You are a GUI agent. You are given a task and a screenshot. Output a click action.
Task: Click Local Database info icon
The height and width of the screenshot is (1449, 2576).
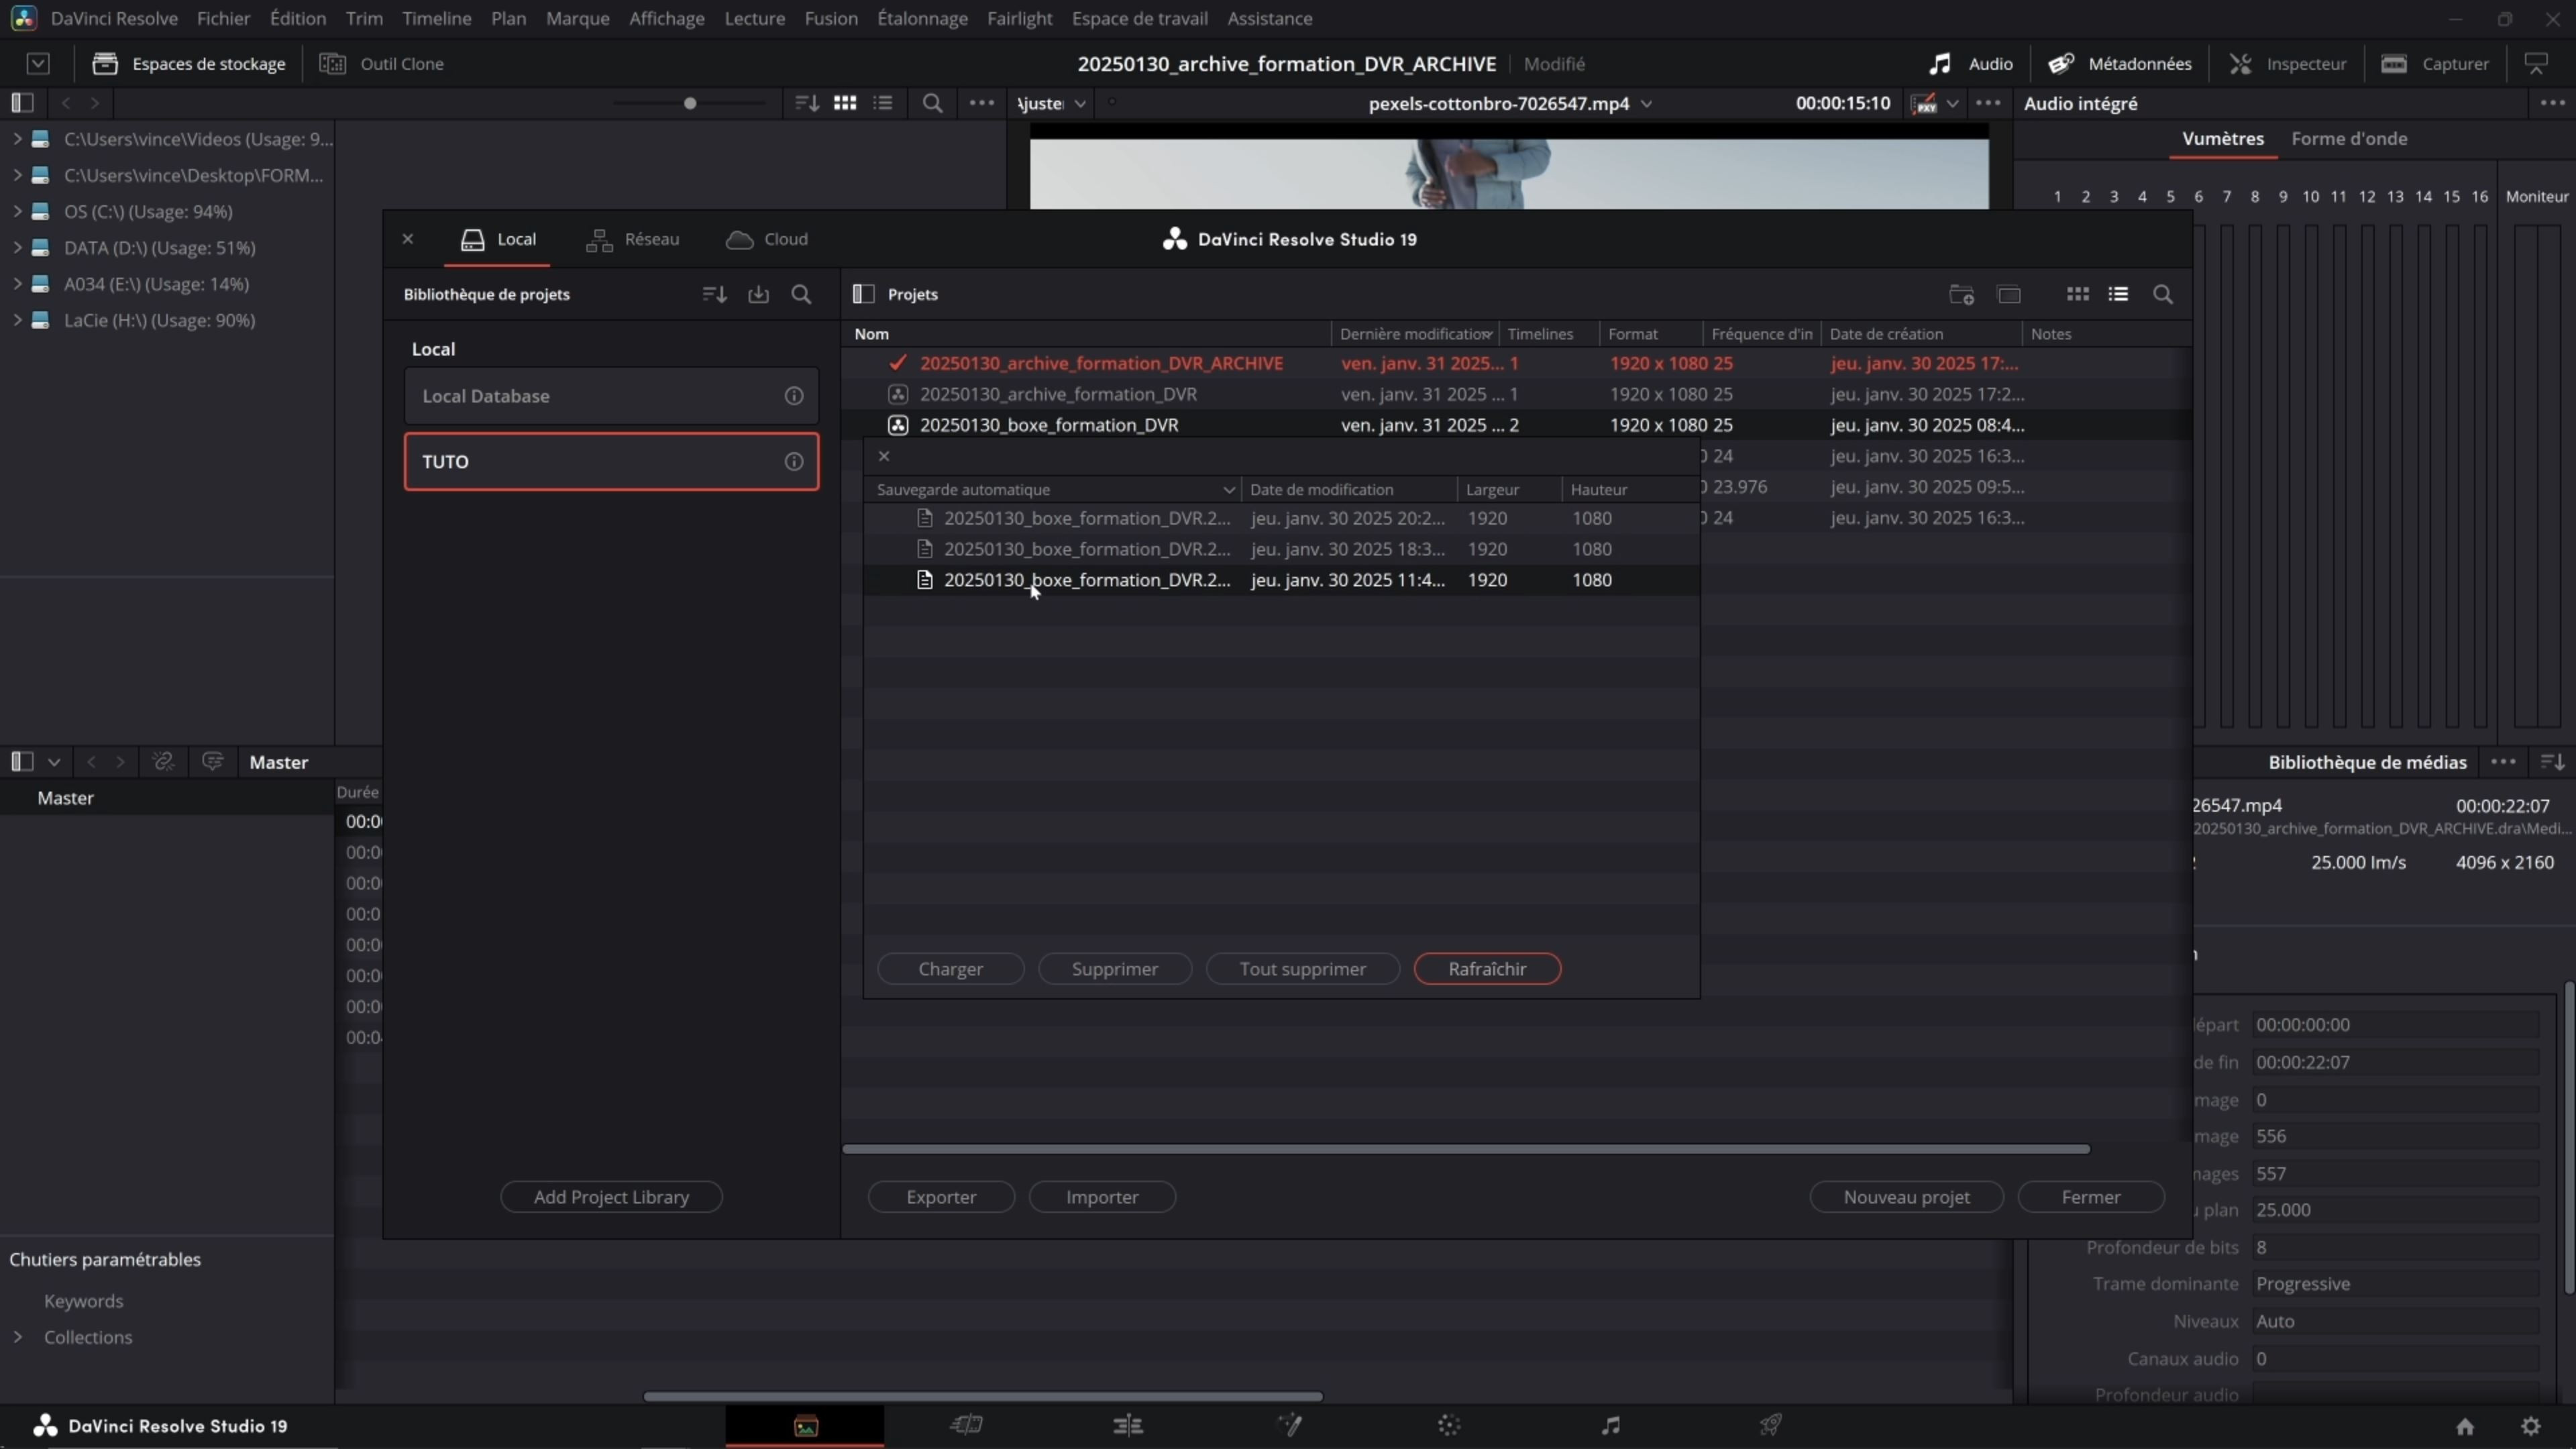[x=794, y=396]
